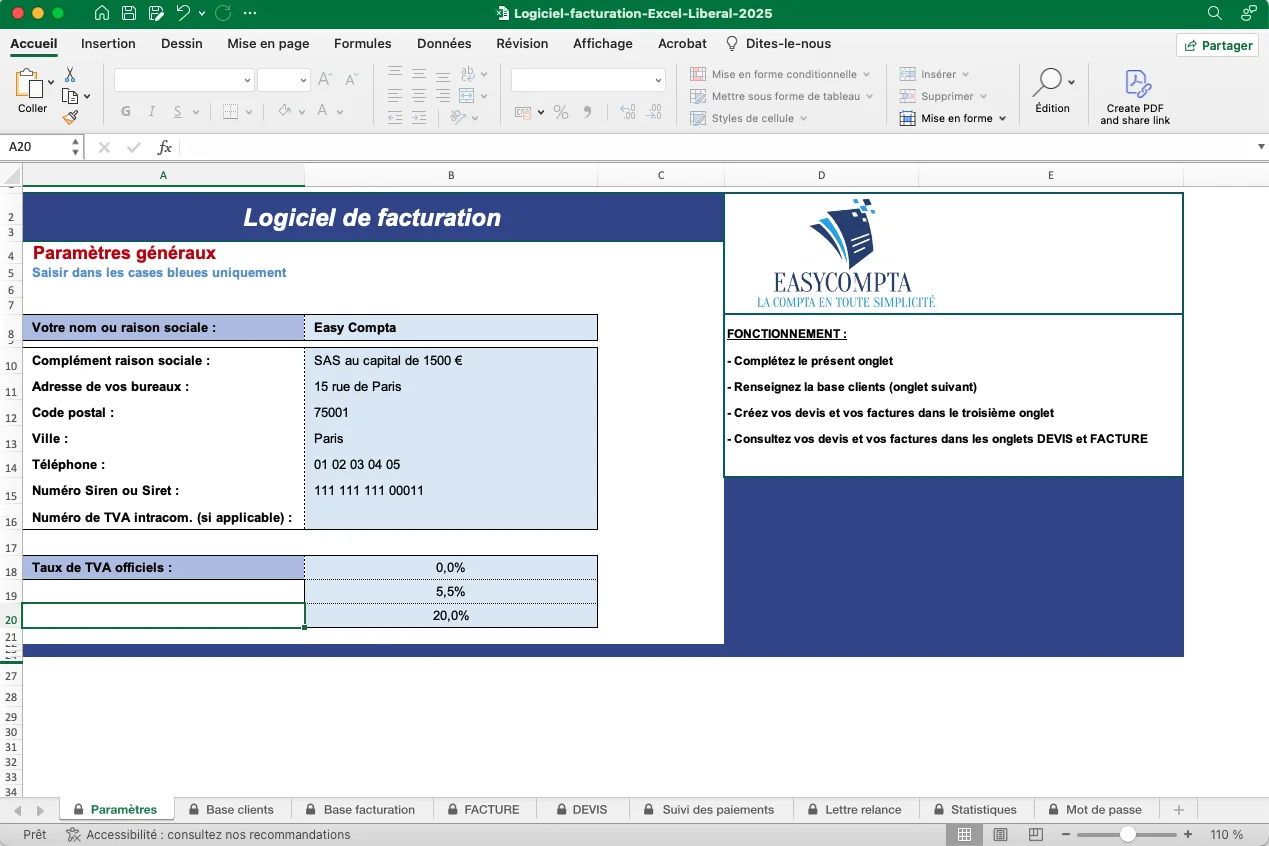Select the Cut scissors icon
Viewport: 1269px width, 846px height.
(70, 75)
